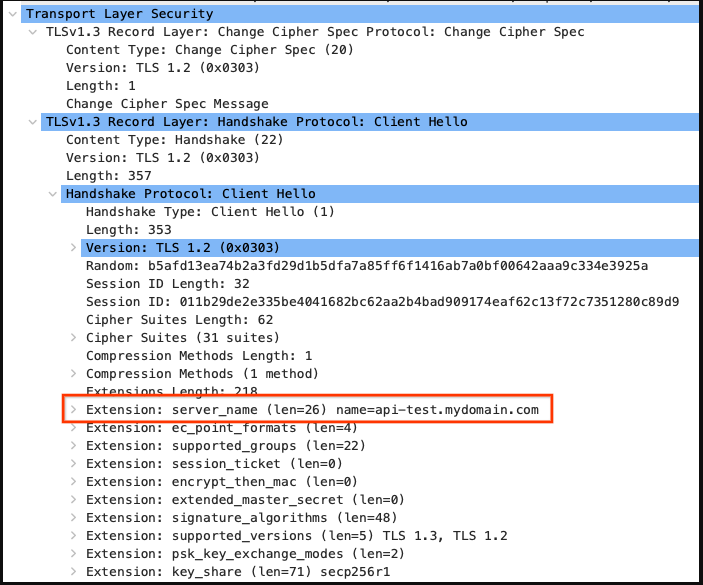Select the Cipher Suites Length: 62 row

pos(193,320)
